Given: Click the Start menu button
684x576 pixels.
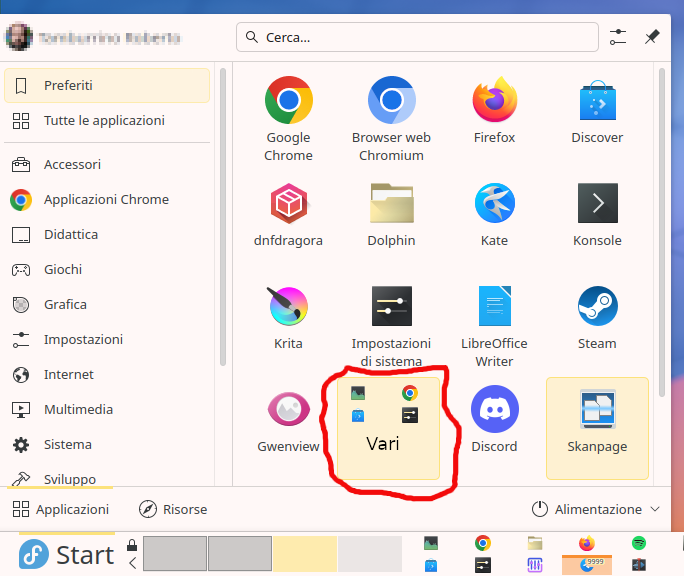Looking at the screenshot, I should click(66, 555).
